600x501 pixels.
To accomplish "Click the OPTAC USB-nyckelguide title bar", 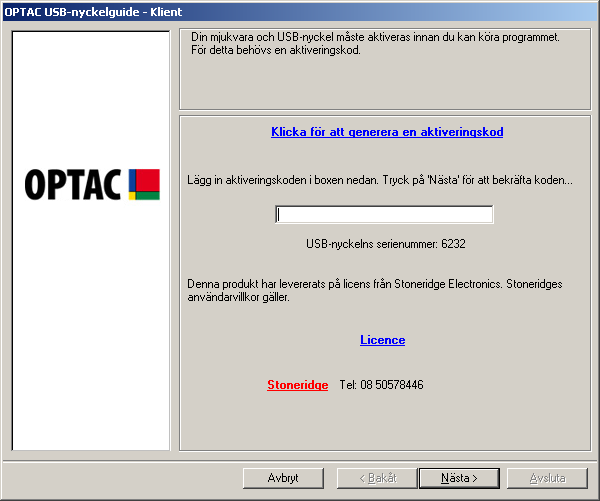I will (300, 11).
